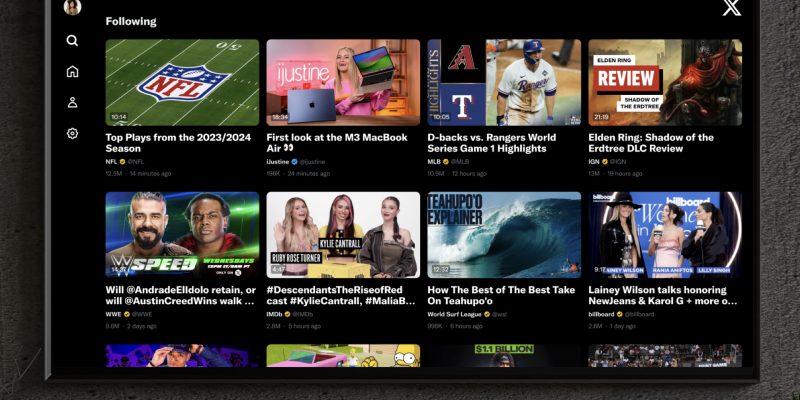Click the MLB channel name
The height and width of the screenshot is (400, 800).
(x=434, y=162)
